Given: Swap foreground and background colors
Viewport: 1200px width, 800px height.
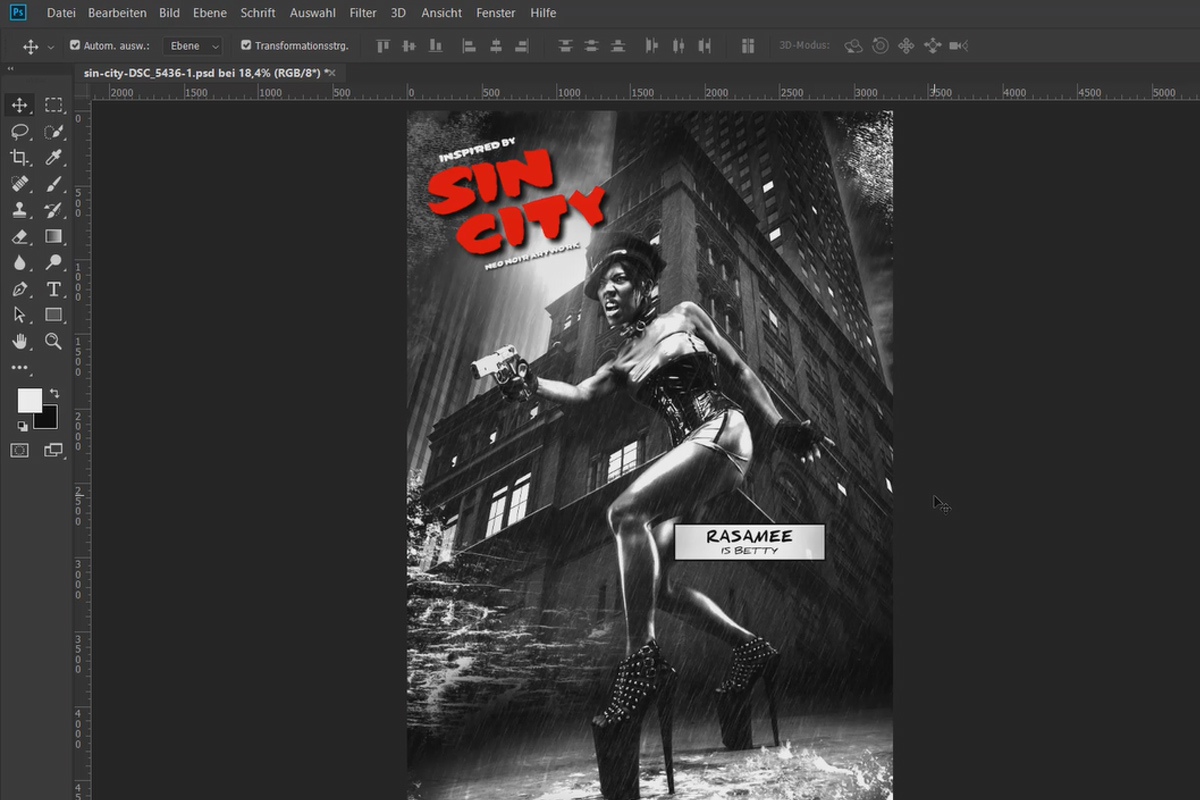Looking at the screenshot, I should tap(54, 393).
